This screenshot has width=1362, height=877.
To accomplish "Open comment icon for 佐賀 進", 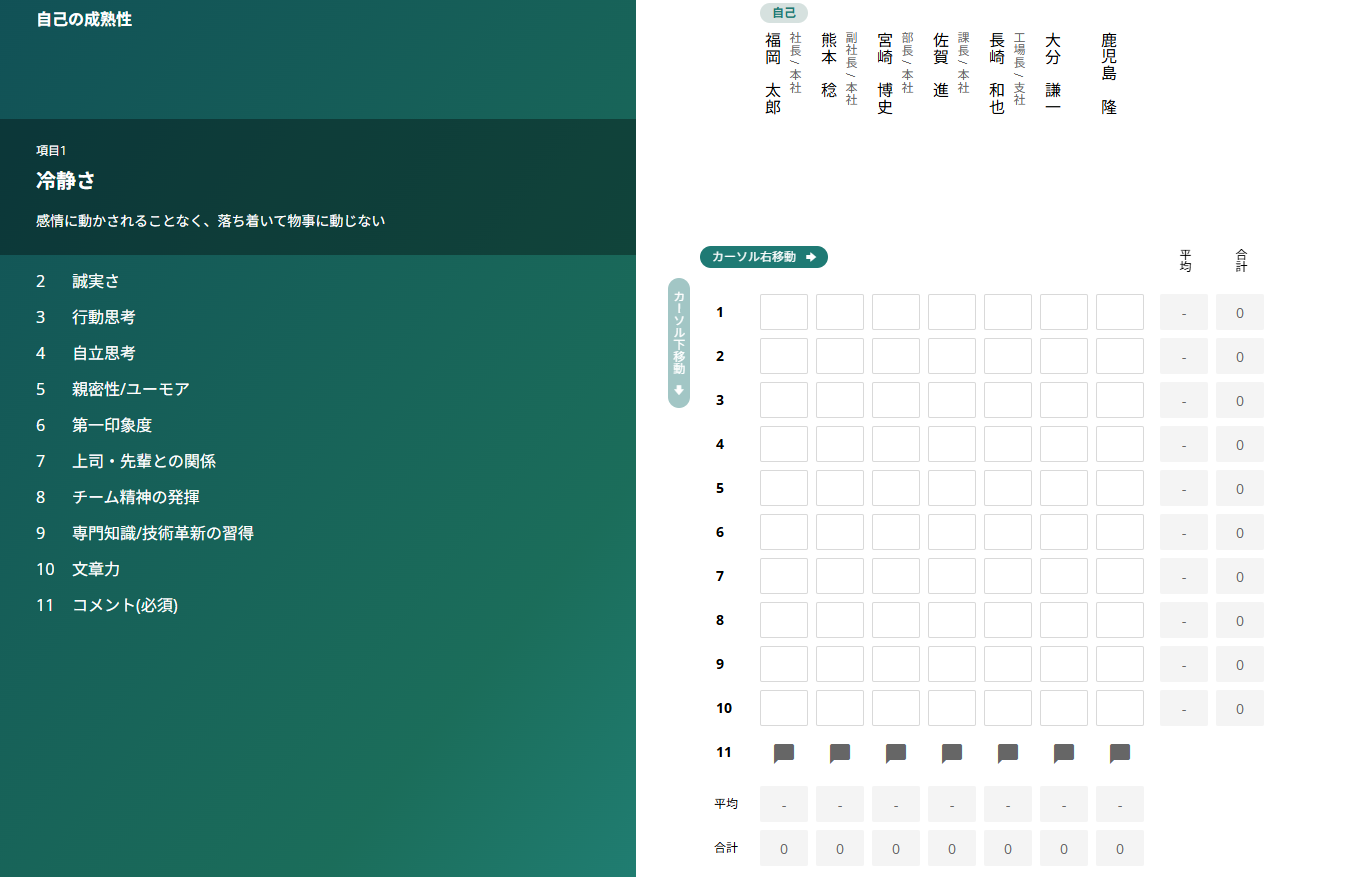I will pos(952,753).
